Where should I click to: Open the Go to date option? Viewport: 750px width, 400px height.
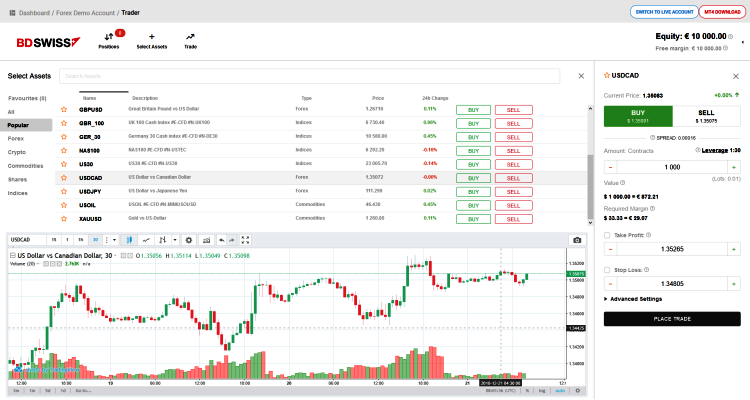pos(82,390)
